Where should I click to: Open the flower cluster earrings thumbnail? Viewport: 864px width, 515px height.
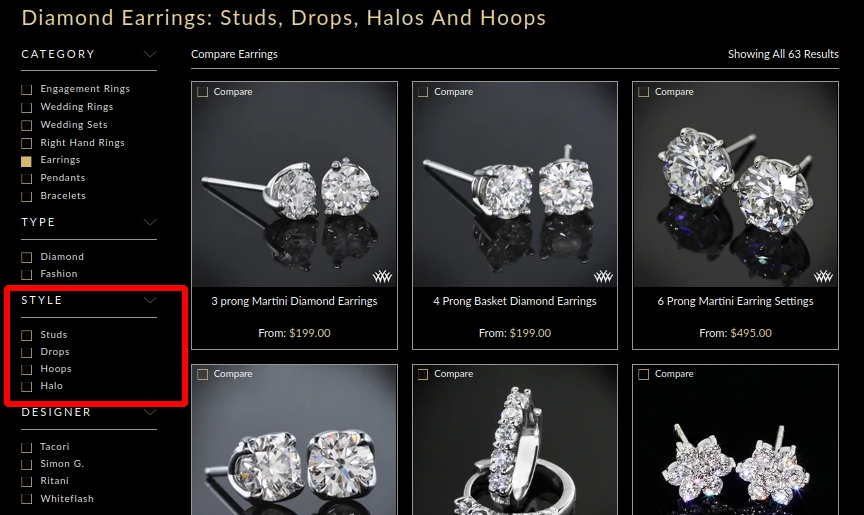(735, 440)
